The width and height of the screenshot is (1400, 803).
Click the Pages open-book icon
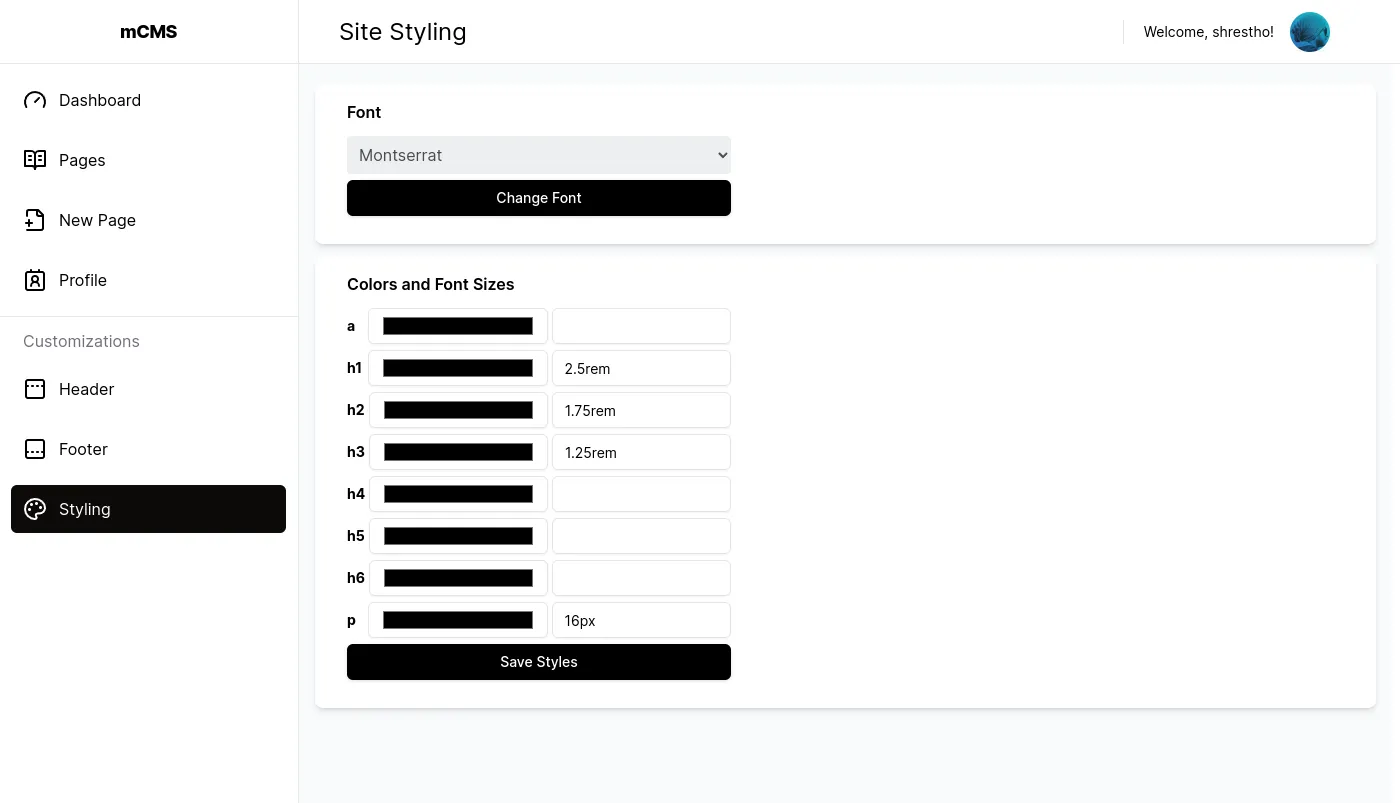[35, 160]
